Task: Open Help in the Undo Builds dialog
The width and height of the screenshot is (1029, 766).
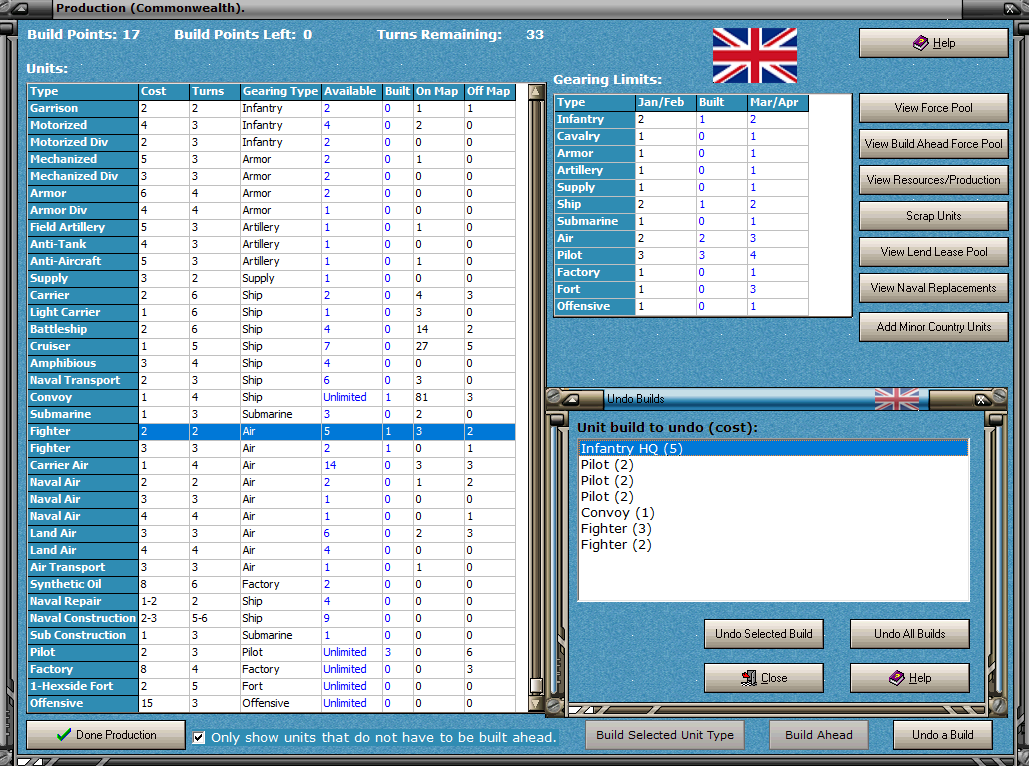Action: click(910, 678)
